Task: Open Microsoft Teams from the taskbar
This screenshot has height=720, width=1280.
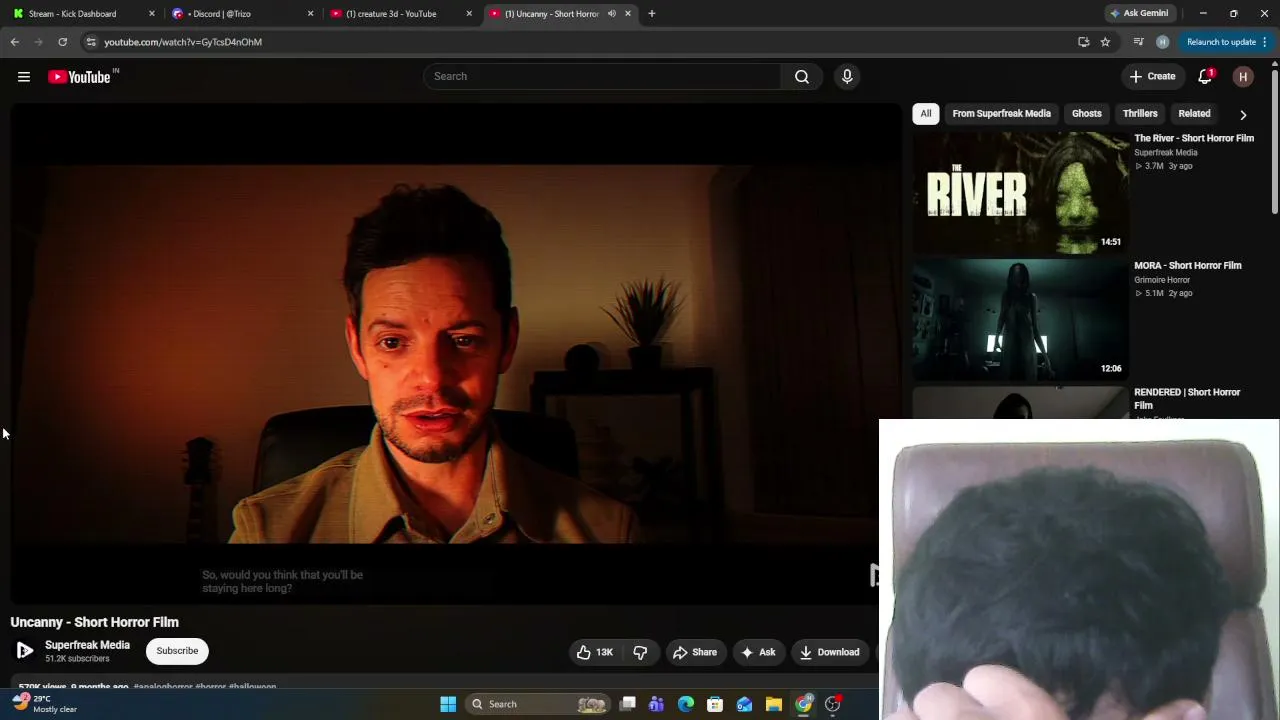Action: pos(657,704)
